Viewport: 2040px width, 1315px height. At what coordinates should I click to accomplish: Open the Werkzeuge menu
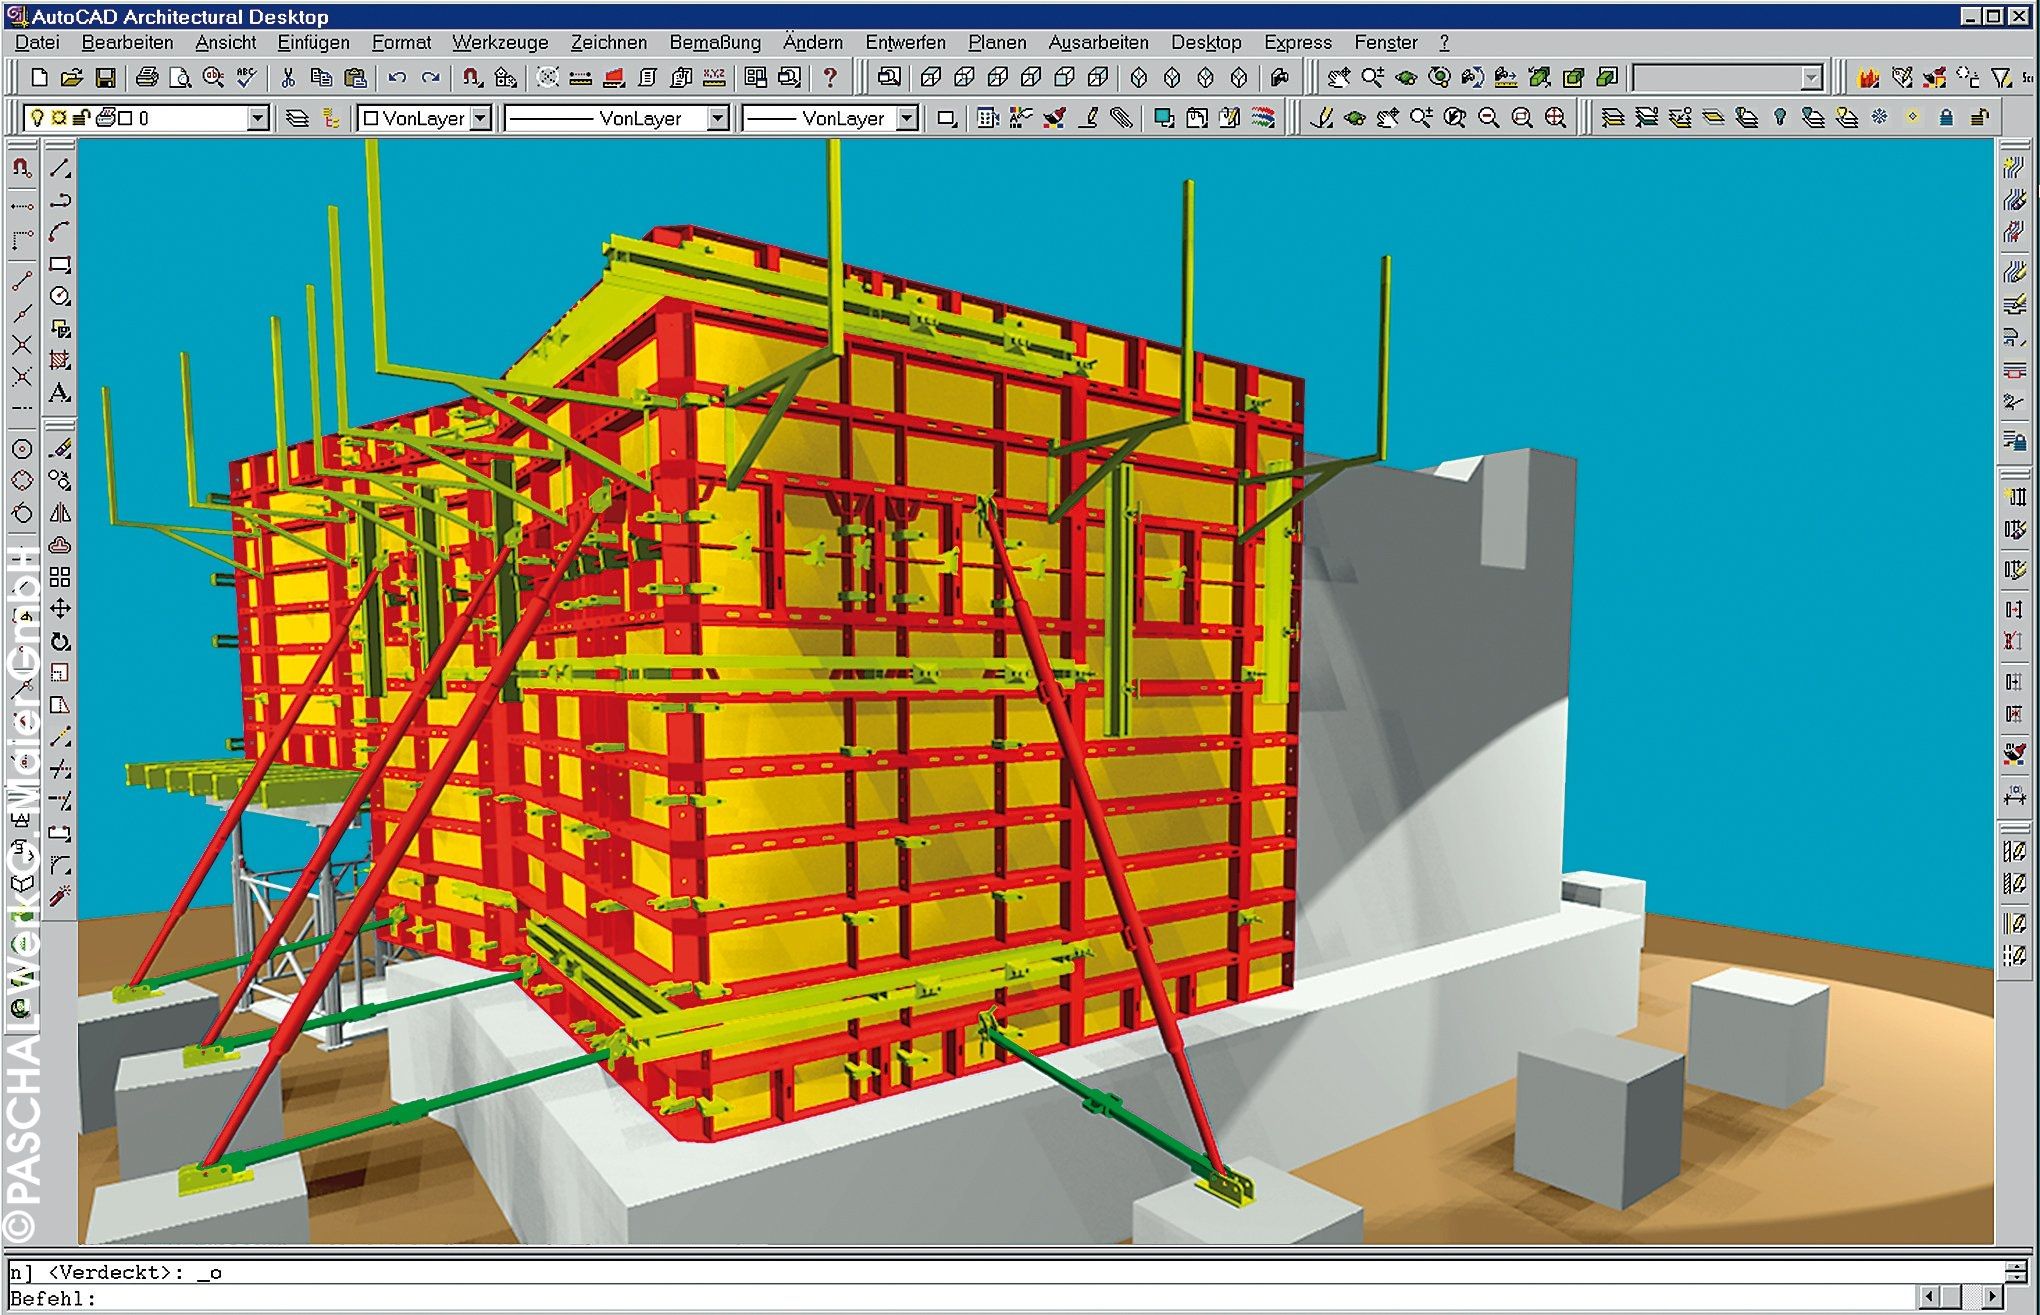pyautogui.click(x=500, y=42)
